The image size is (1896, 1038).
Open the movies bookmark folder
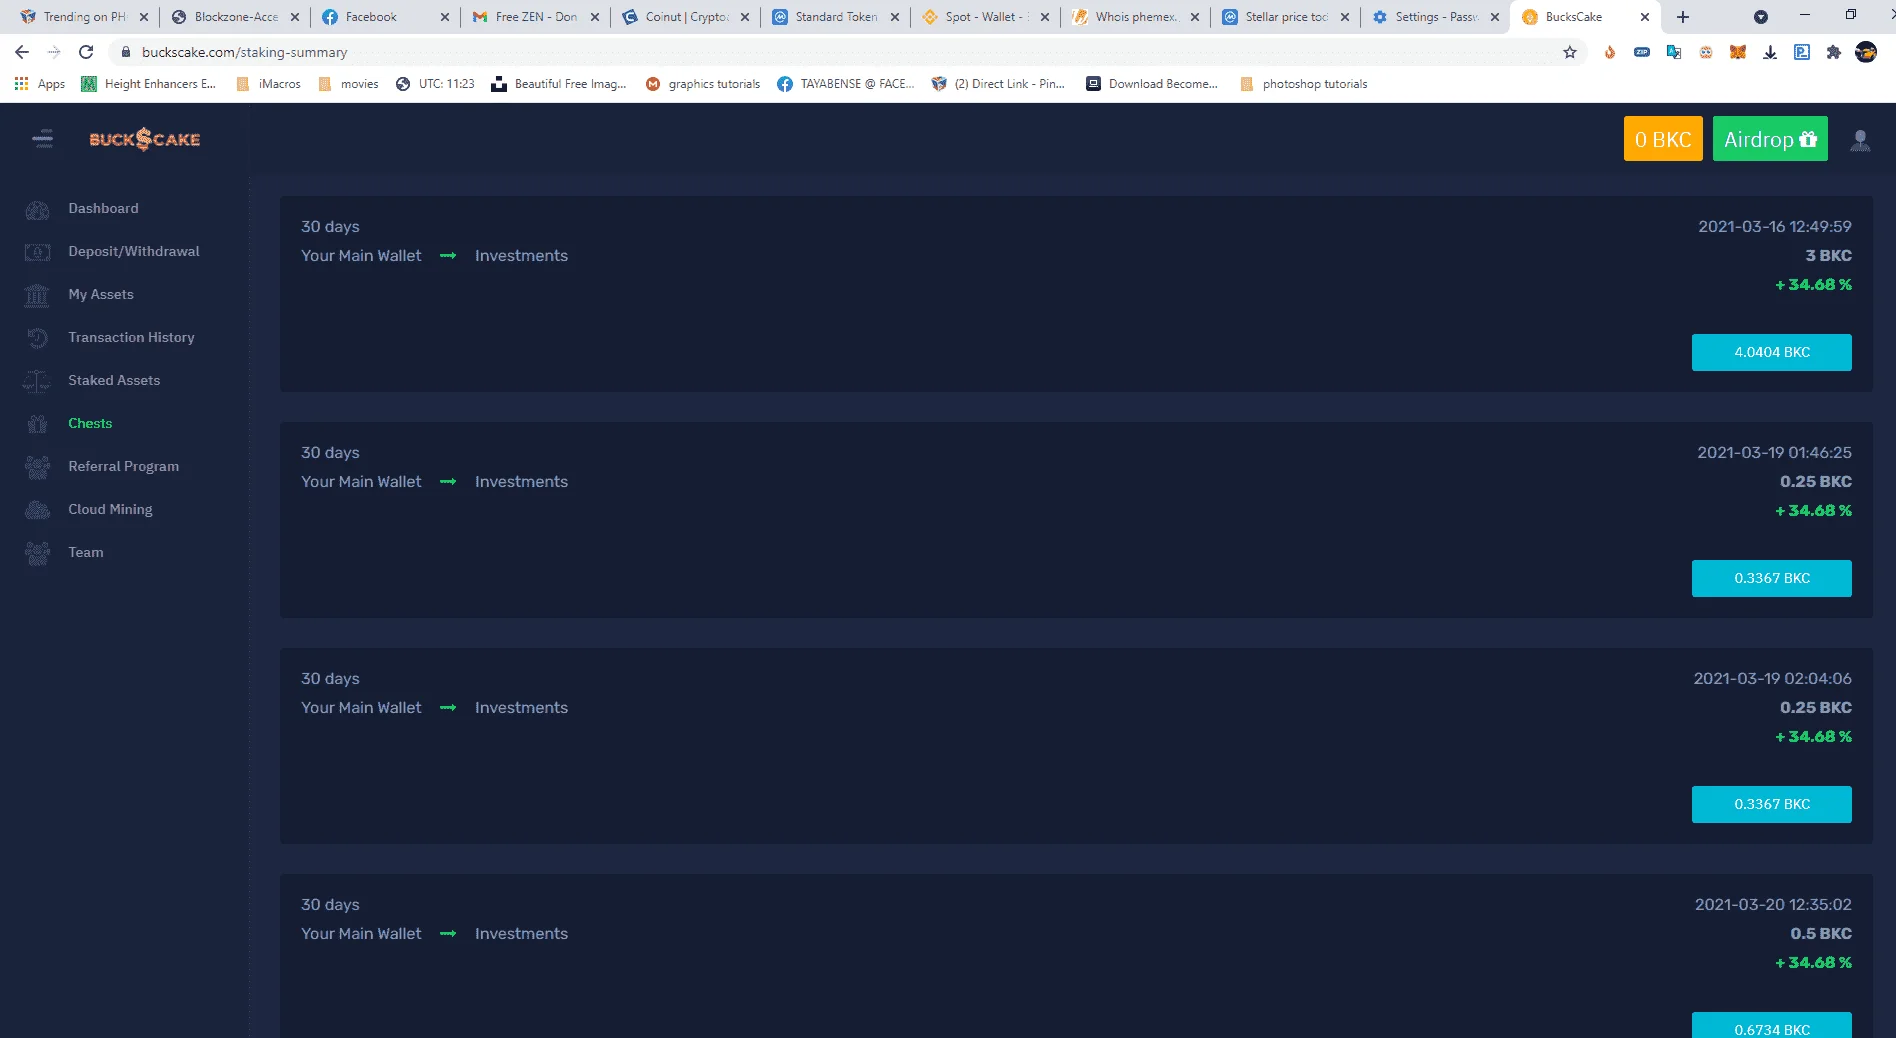point(349,84)
